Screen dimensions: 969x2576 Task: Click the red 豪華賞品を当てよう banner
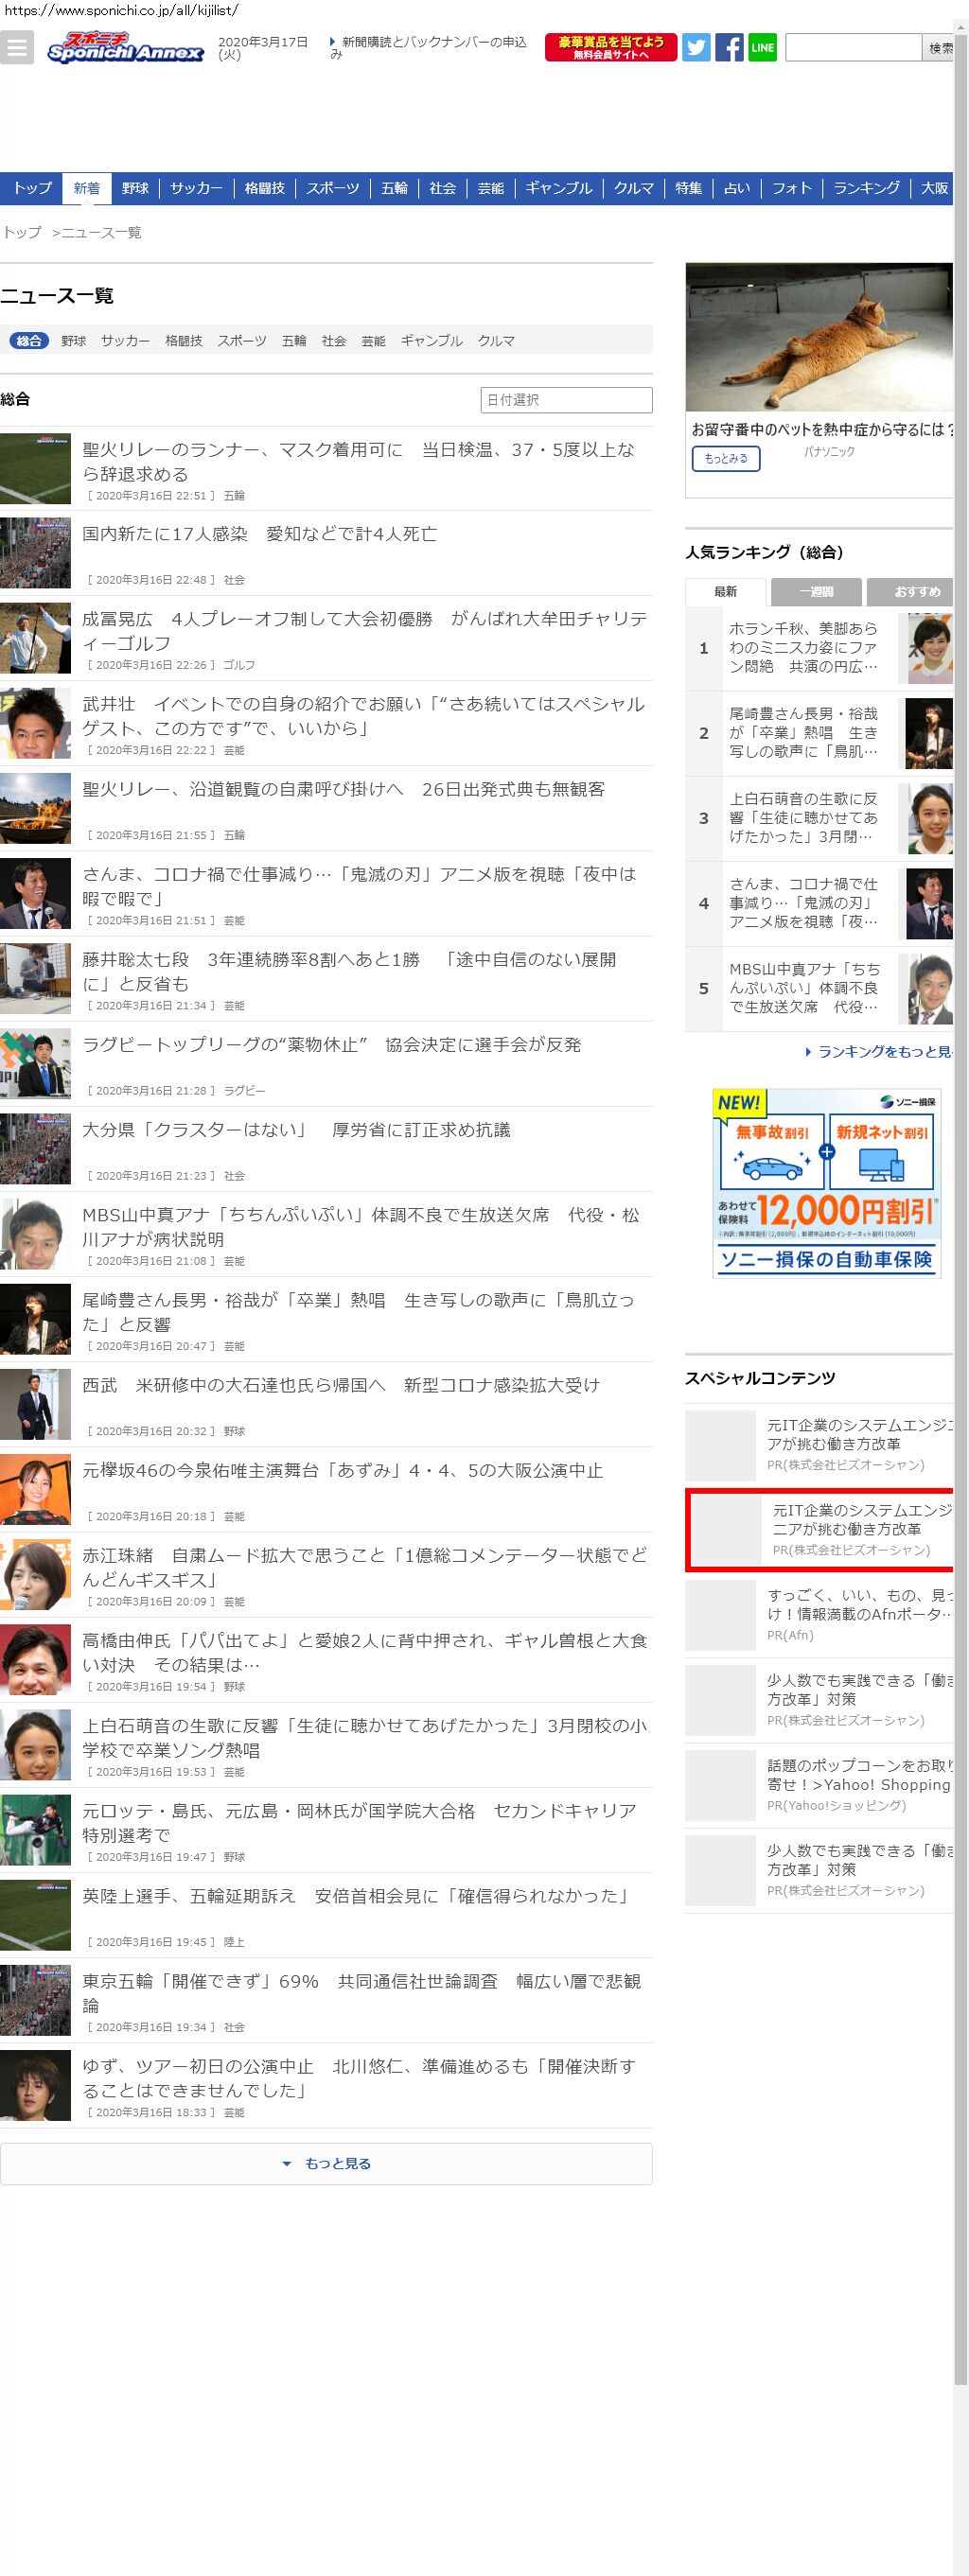point(611,47)
